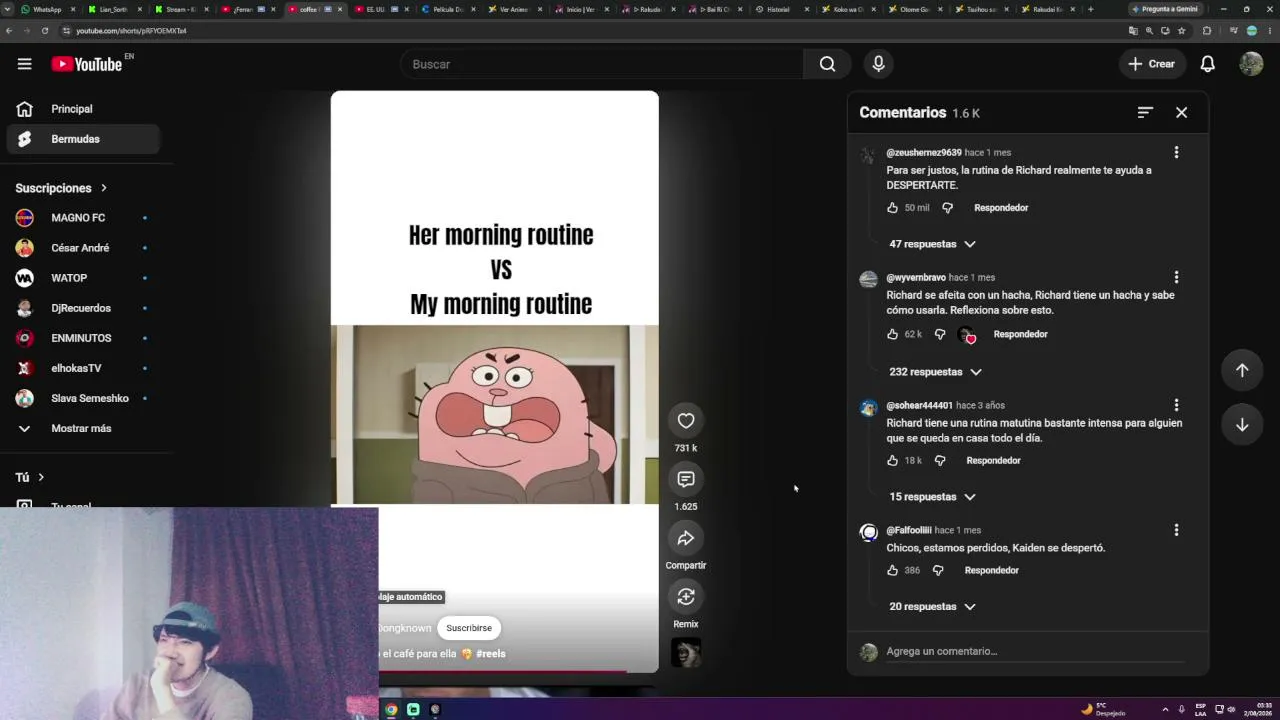Reply to the @wyvernbravo comment

(1020, 334)
